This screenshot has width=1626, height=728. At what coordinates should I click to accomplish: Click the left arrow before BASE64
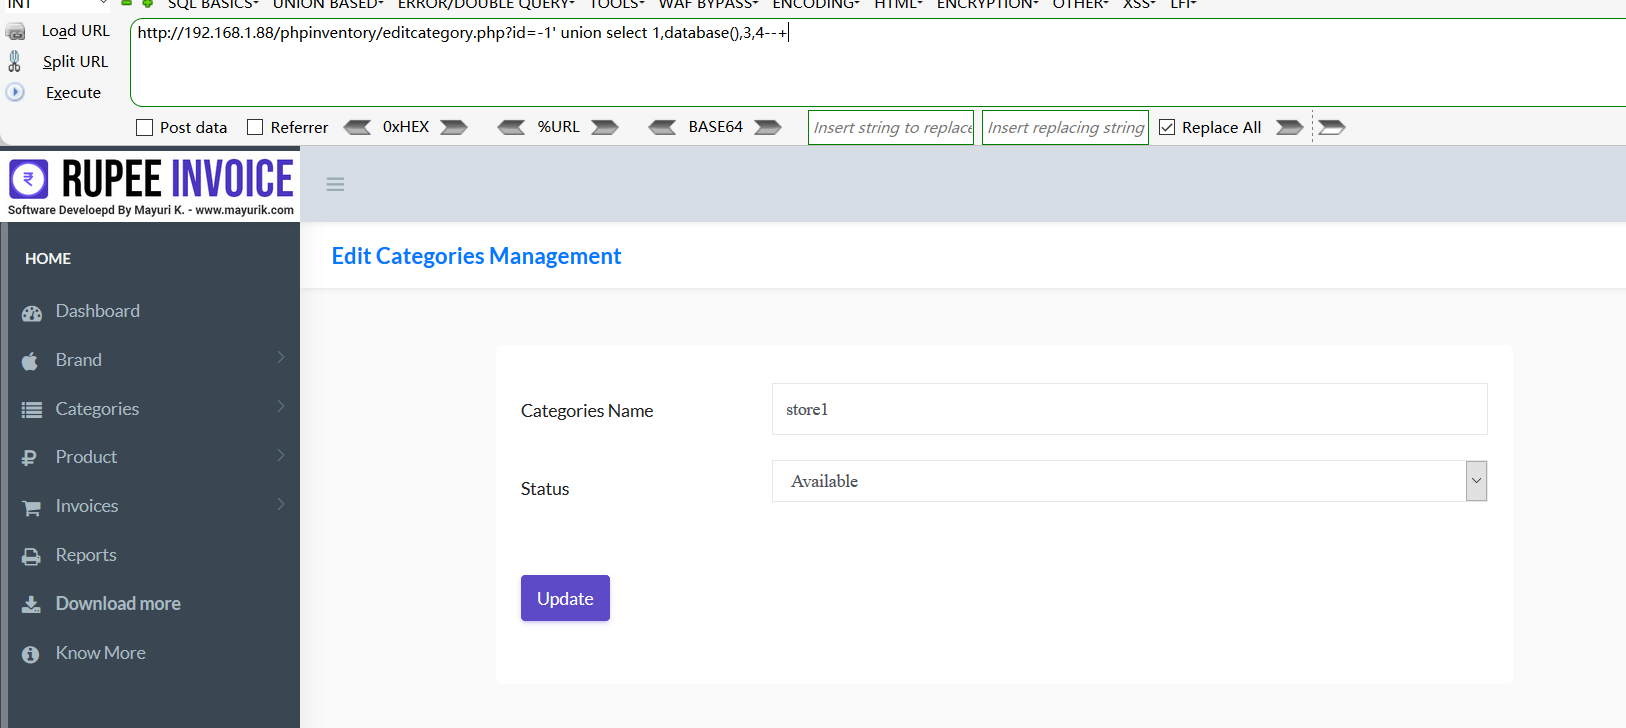click(662, 127)
